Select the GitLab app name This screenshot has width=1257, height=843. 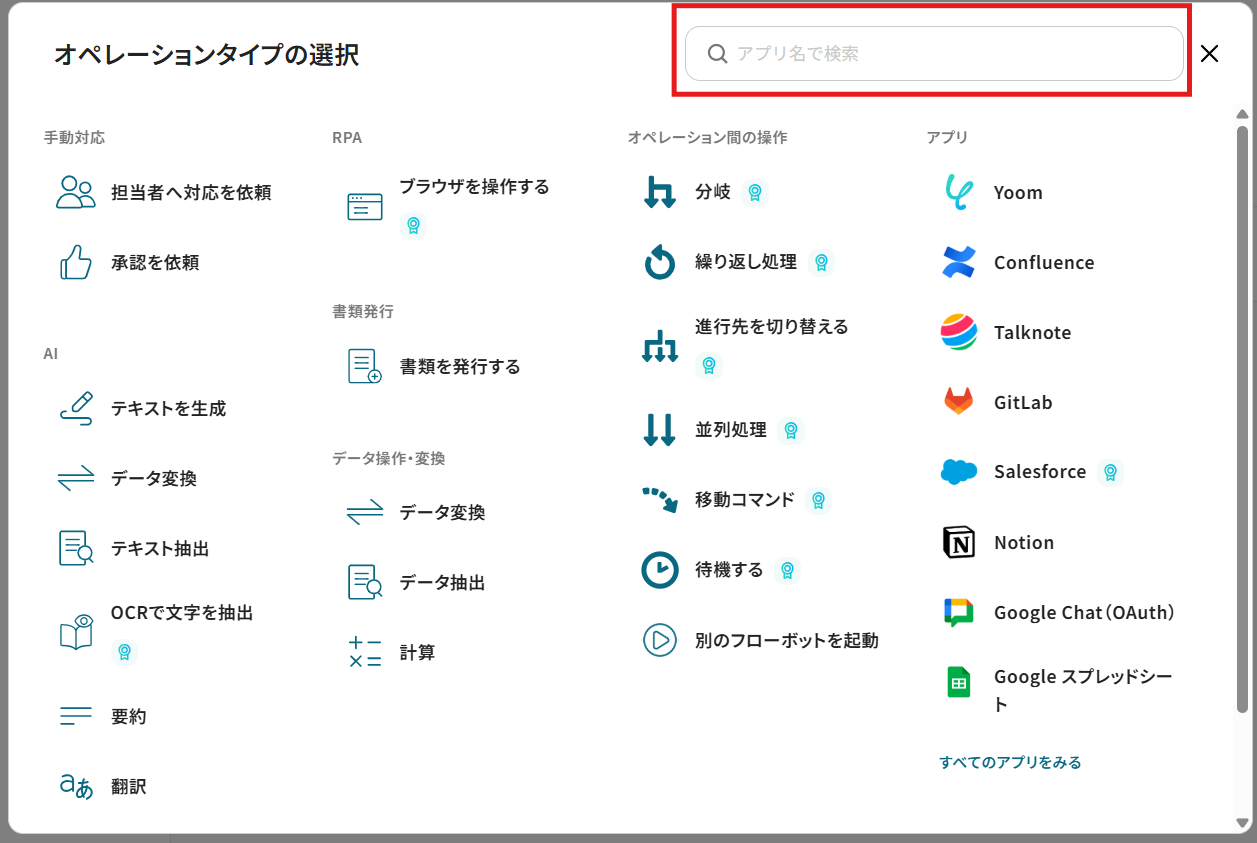1023,402
